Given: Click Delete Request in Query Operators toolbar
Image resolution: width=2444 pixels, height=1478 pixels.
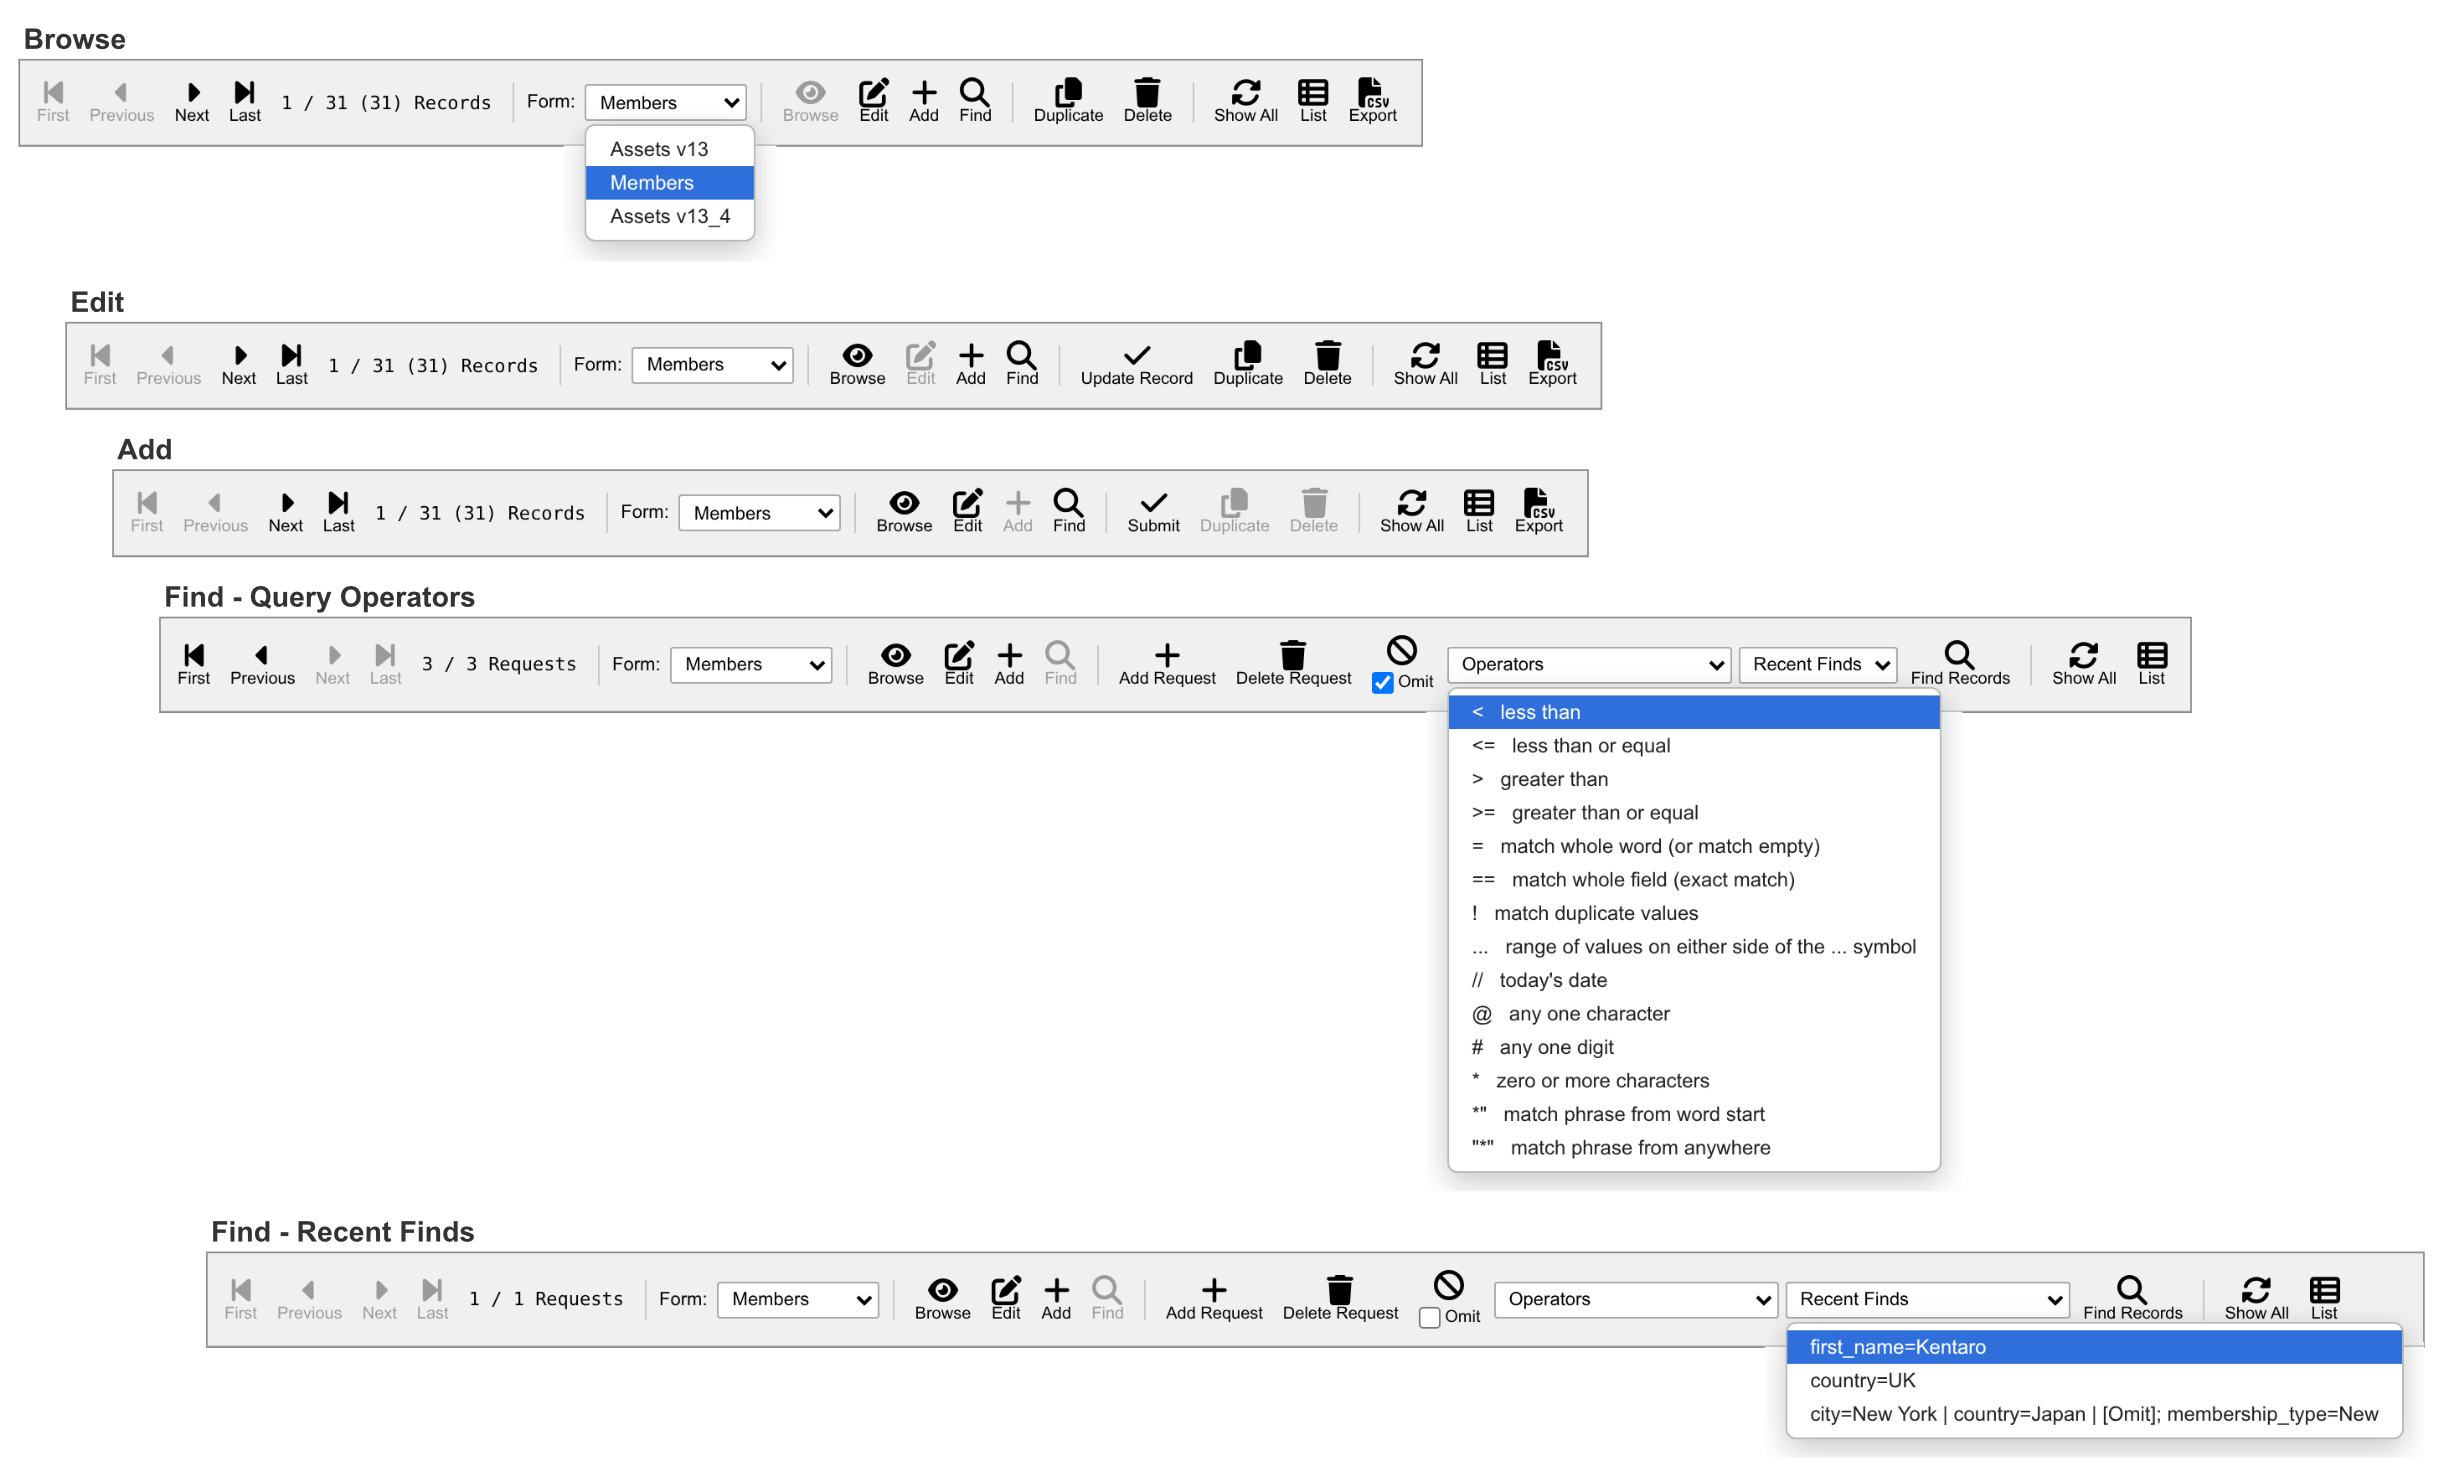Looking at the screenshot, I should pyautogui.click(x=1293, y=665).
